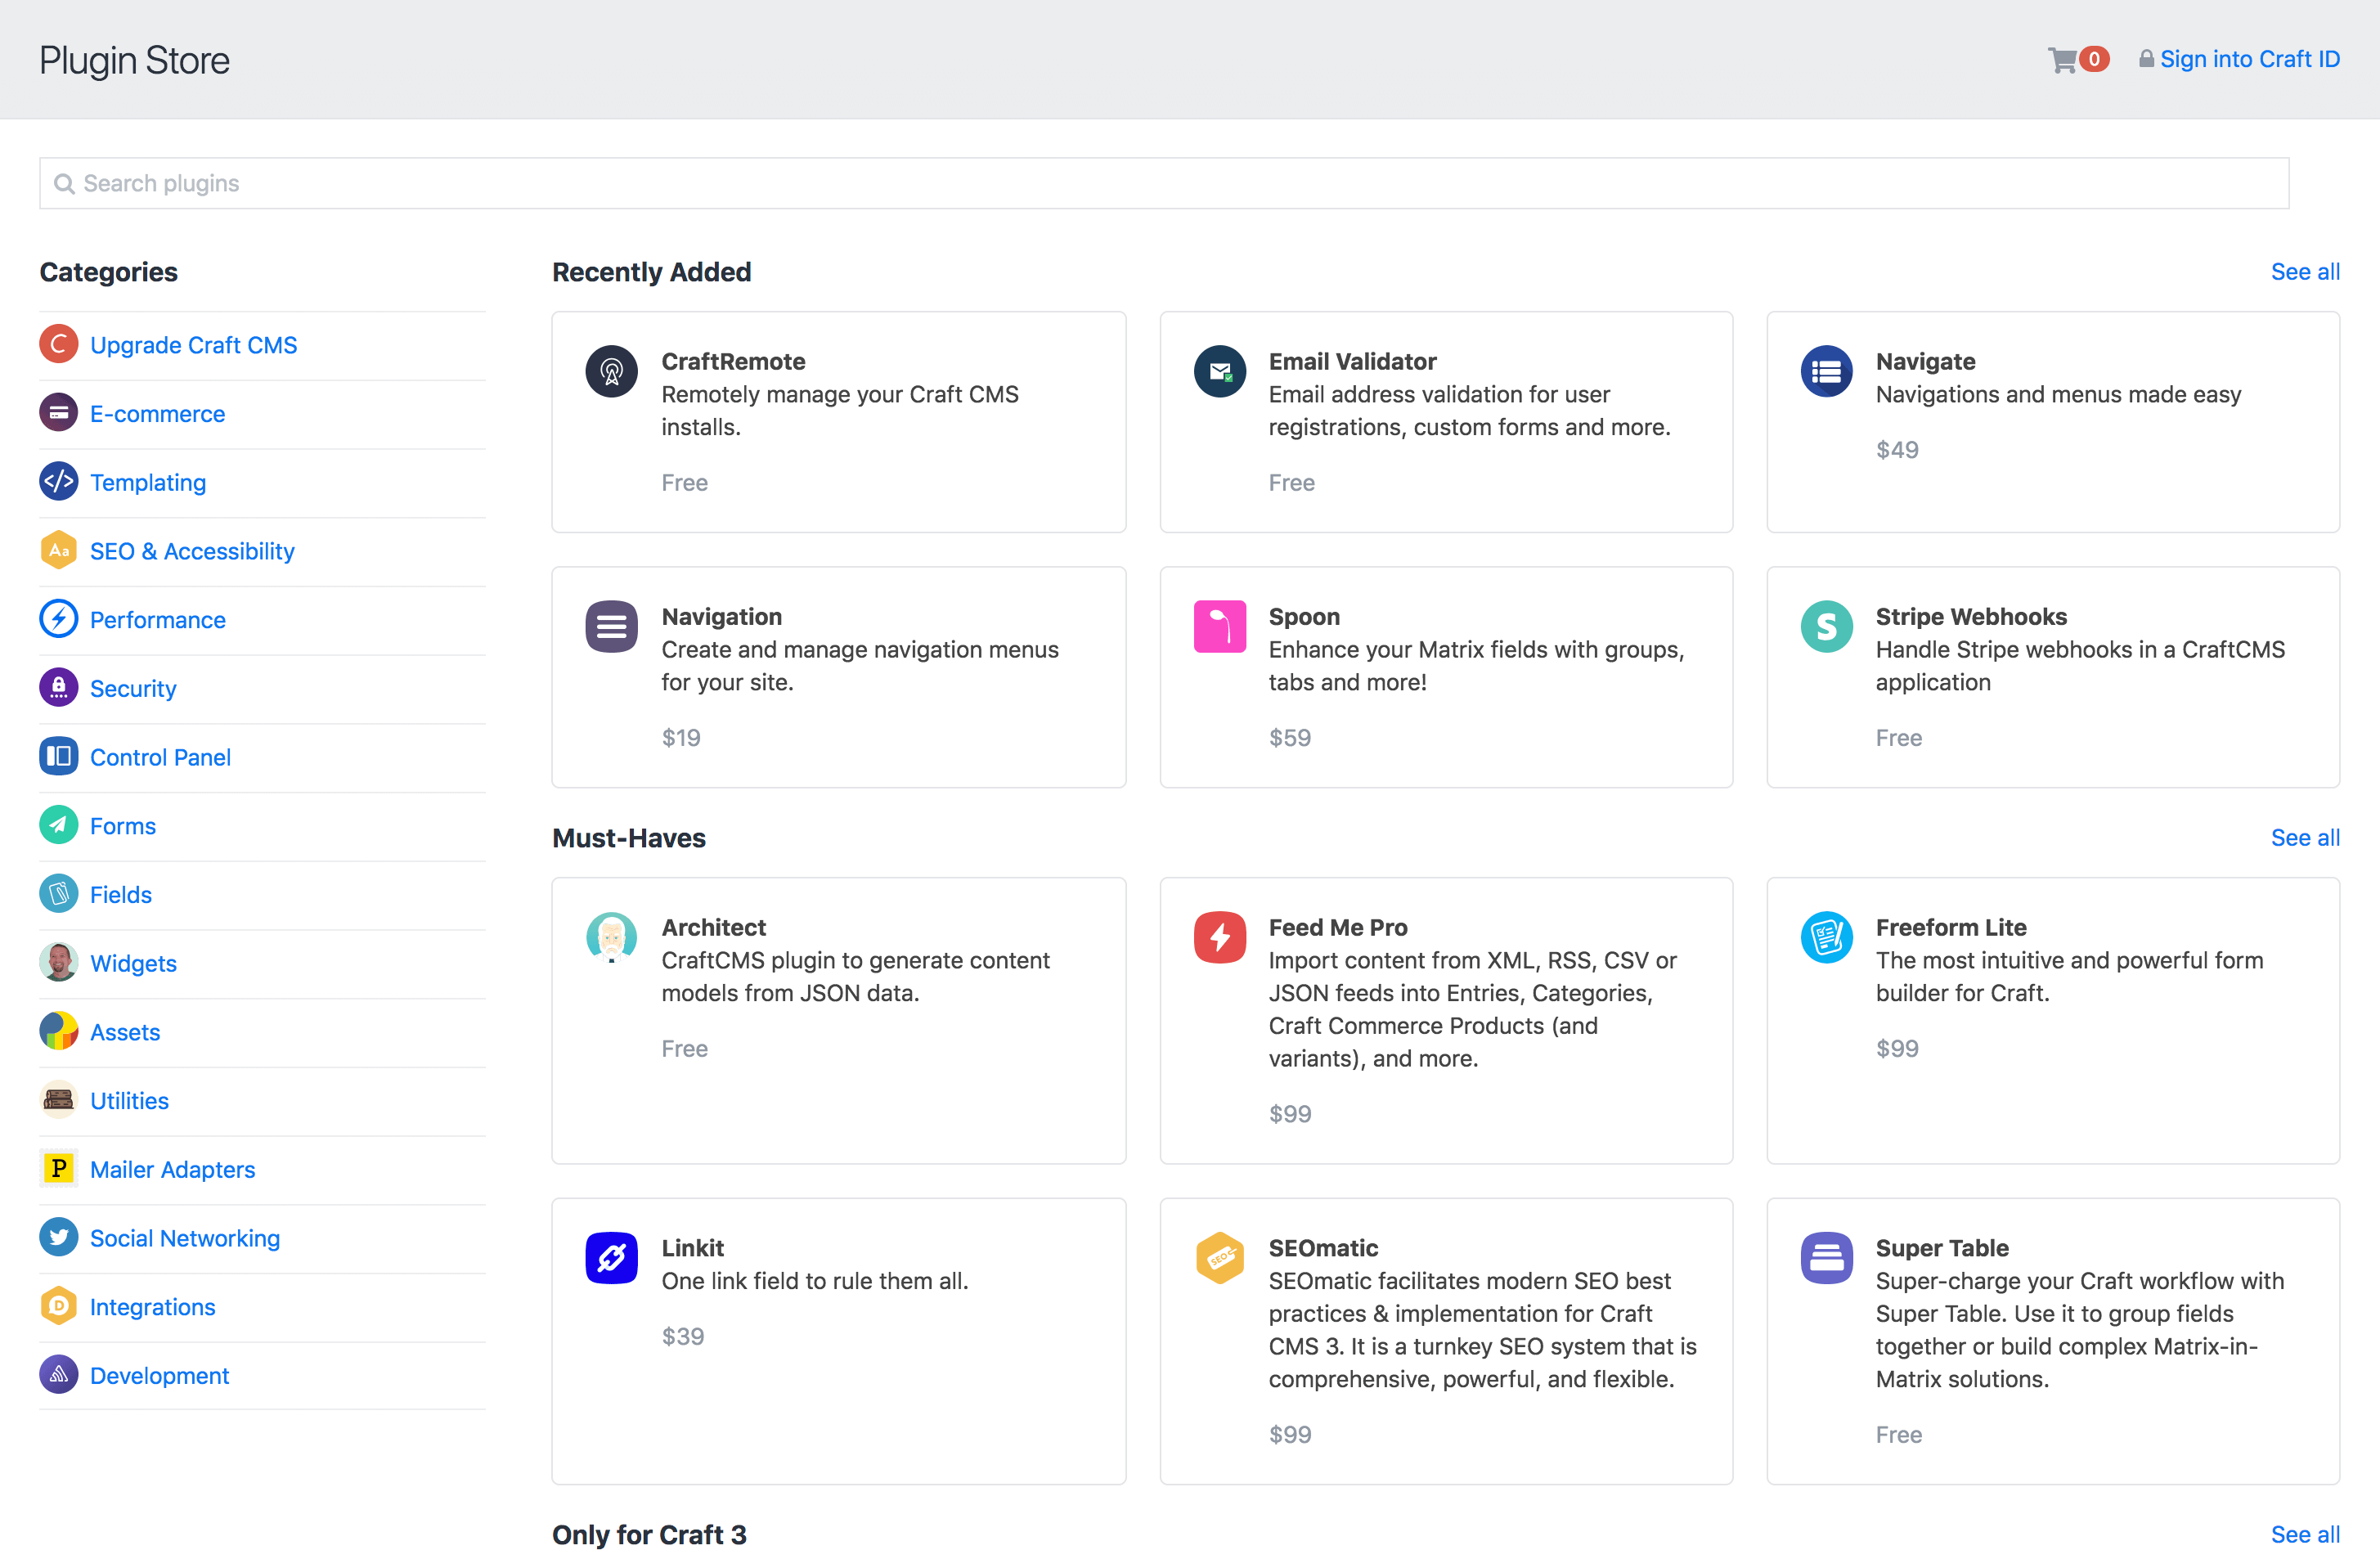This screenshot has height=1559, width=2380.
Task: Click the Feed Me Pro title
Action: coord(1338,927)
